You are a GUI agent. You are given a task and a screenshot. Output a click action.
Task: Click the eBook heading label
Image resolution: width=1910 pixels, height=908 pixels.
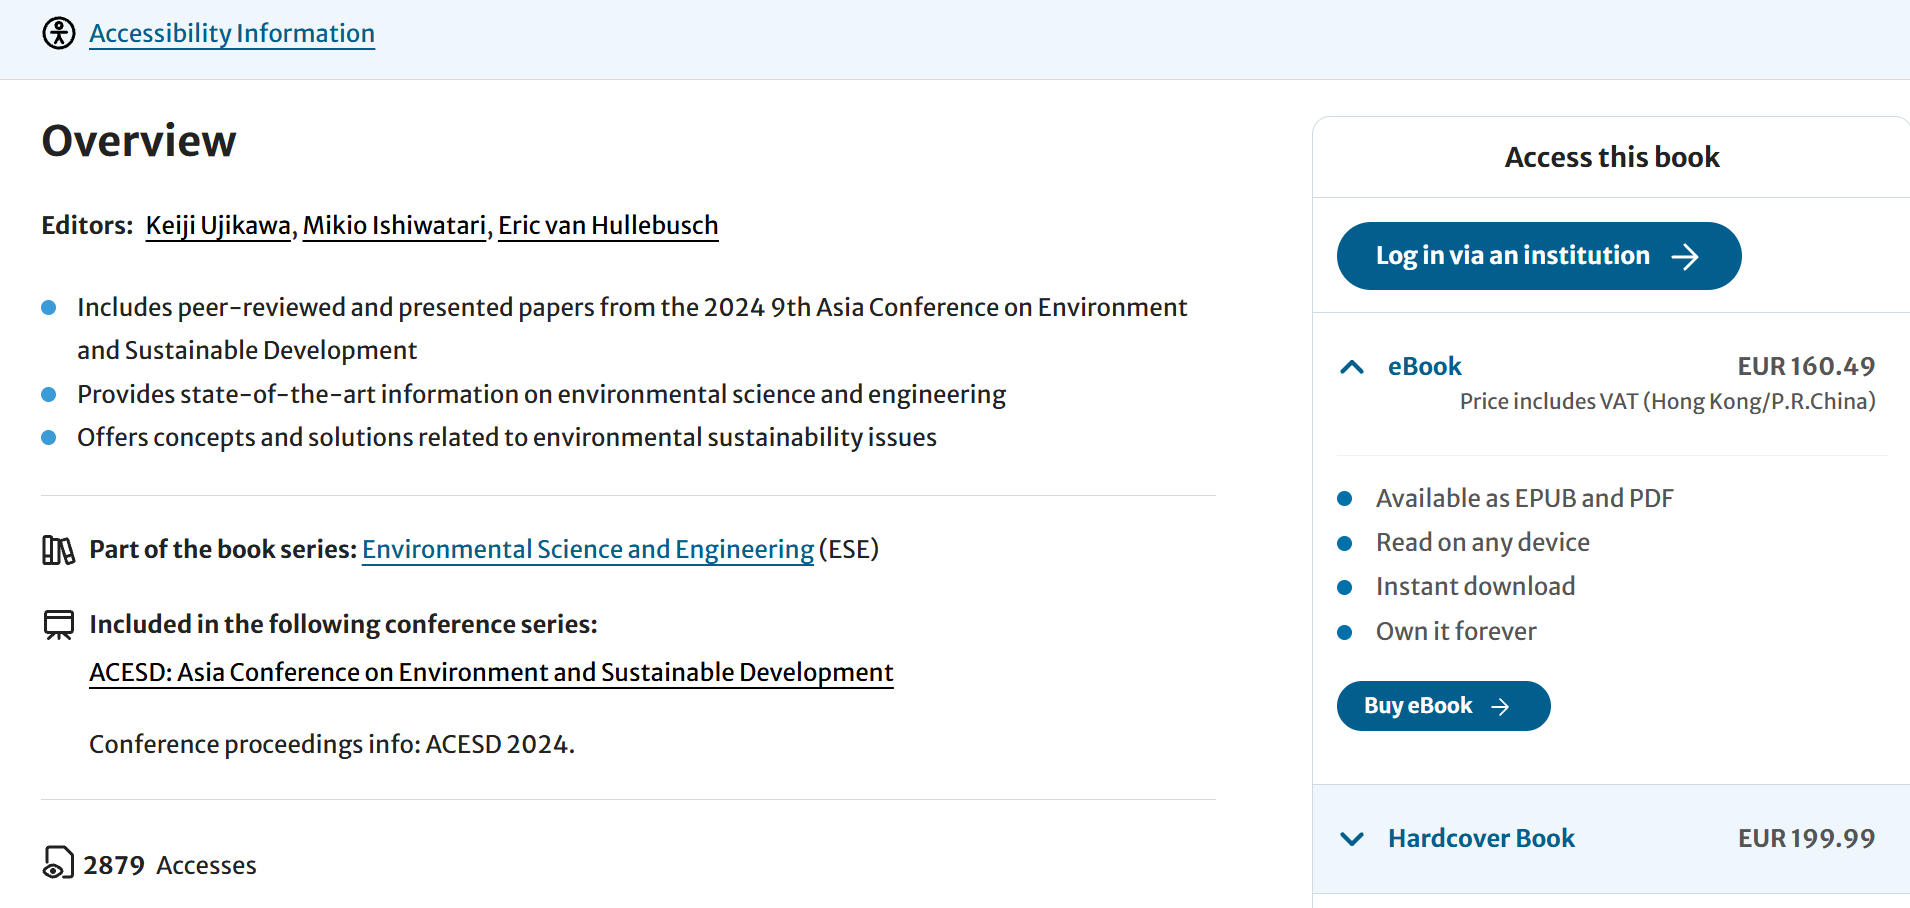(1424, 367)
